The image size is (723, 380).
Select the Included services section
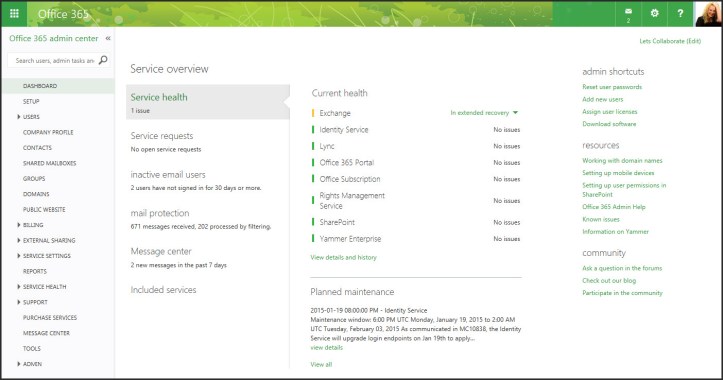point(163,290)
